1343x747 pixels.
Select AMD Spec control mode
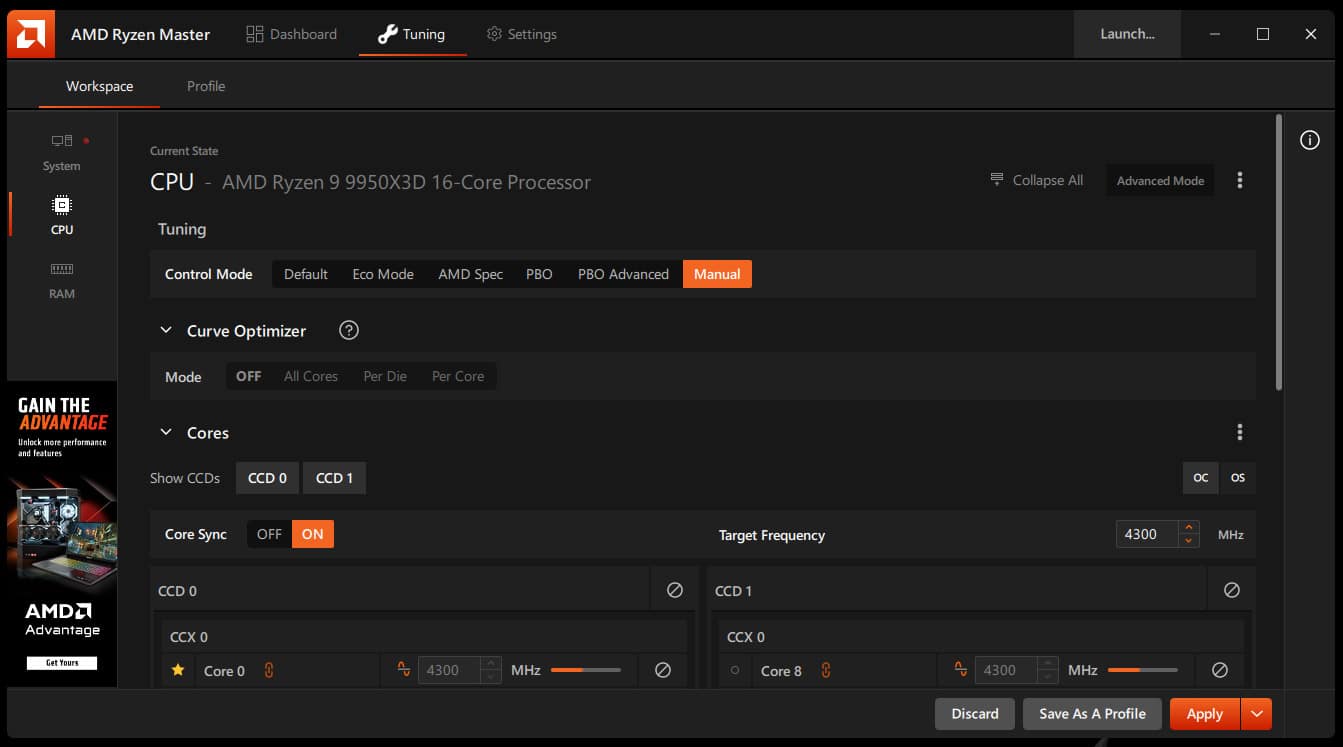[x=470, y=274]
